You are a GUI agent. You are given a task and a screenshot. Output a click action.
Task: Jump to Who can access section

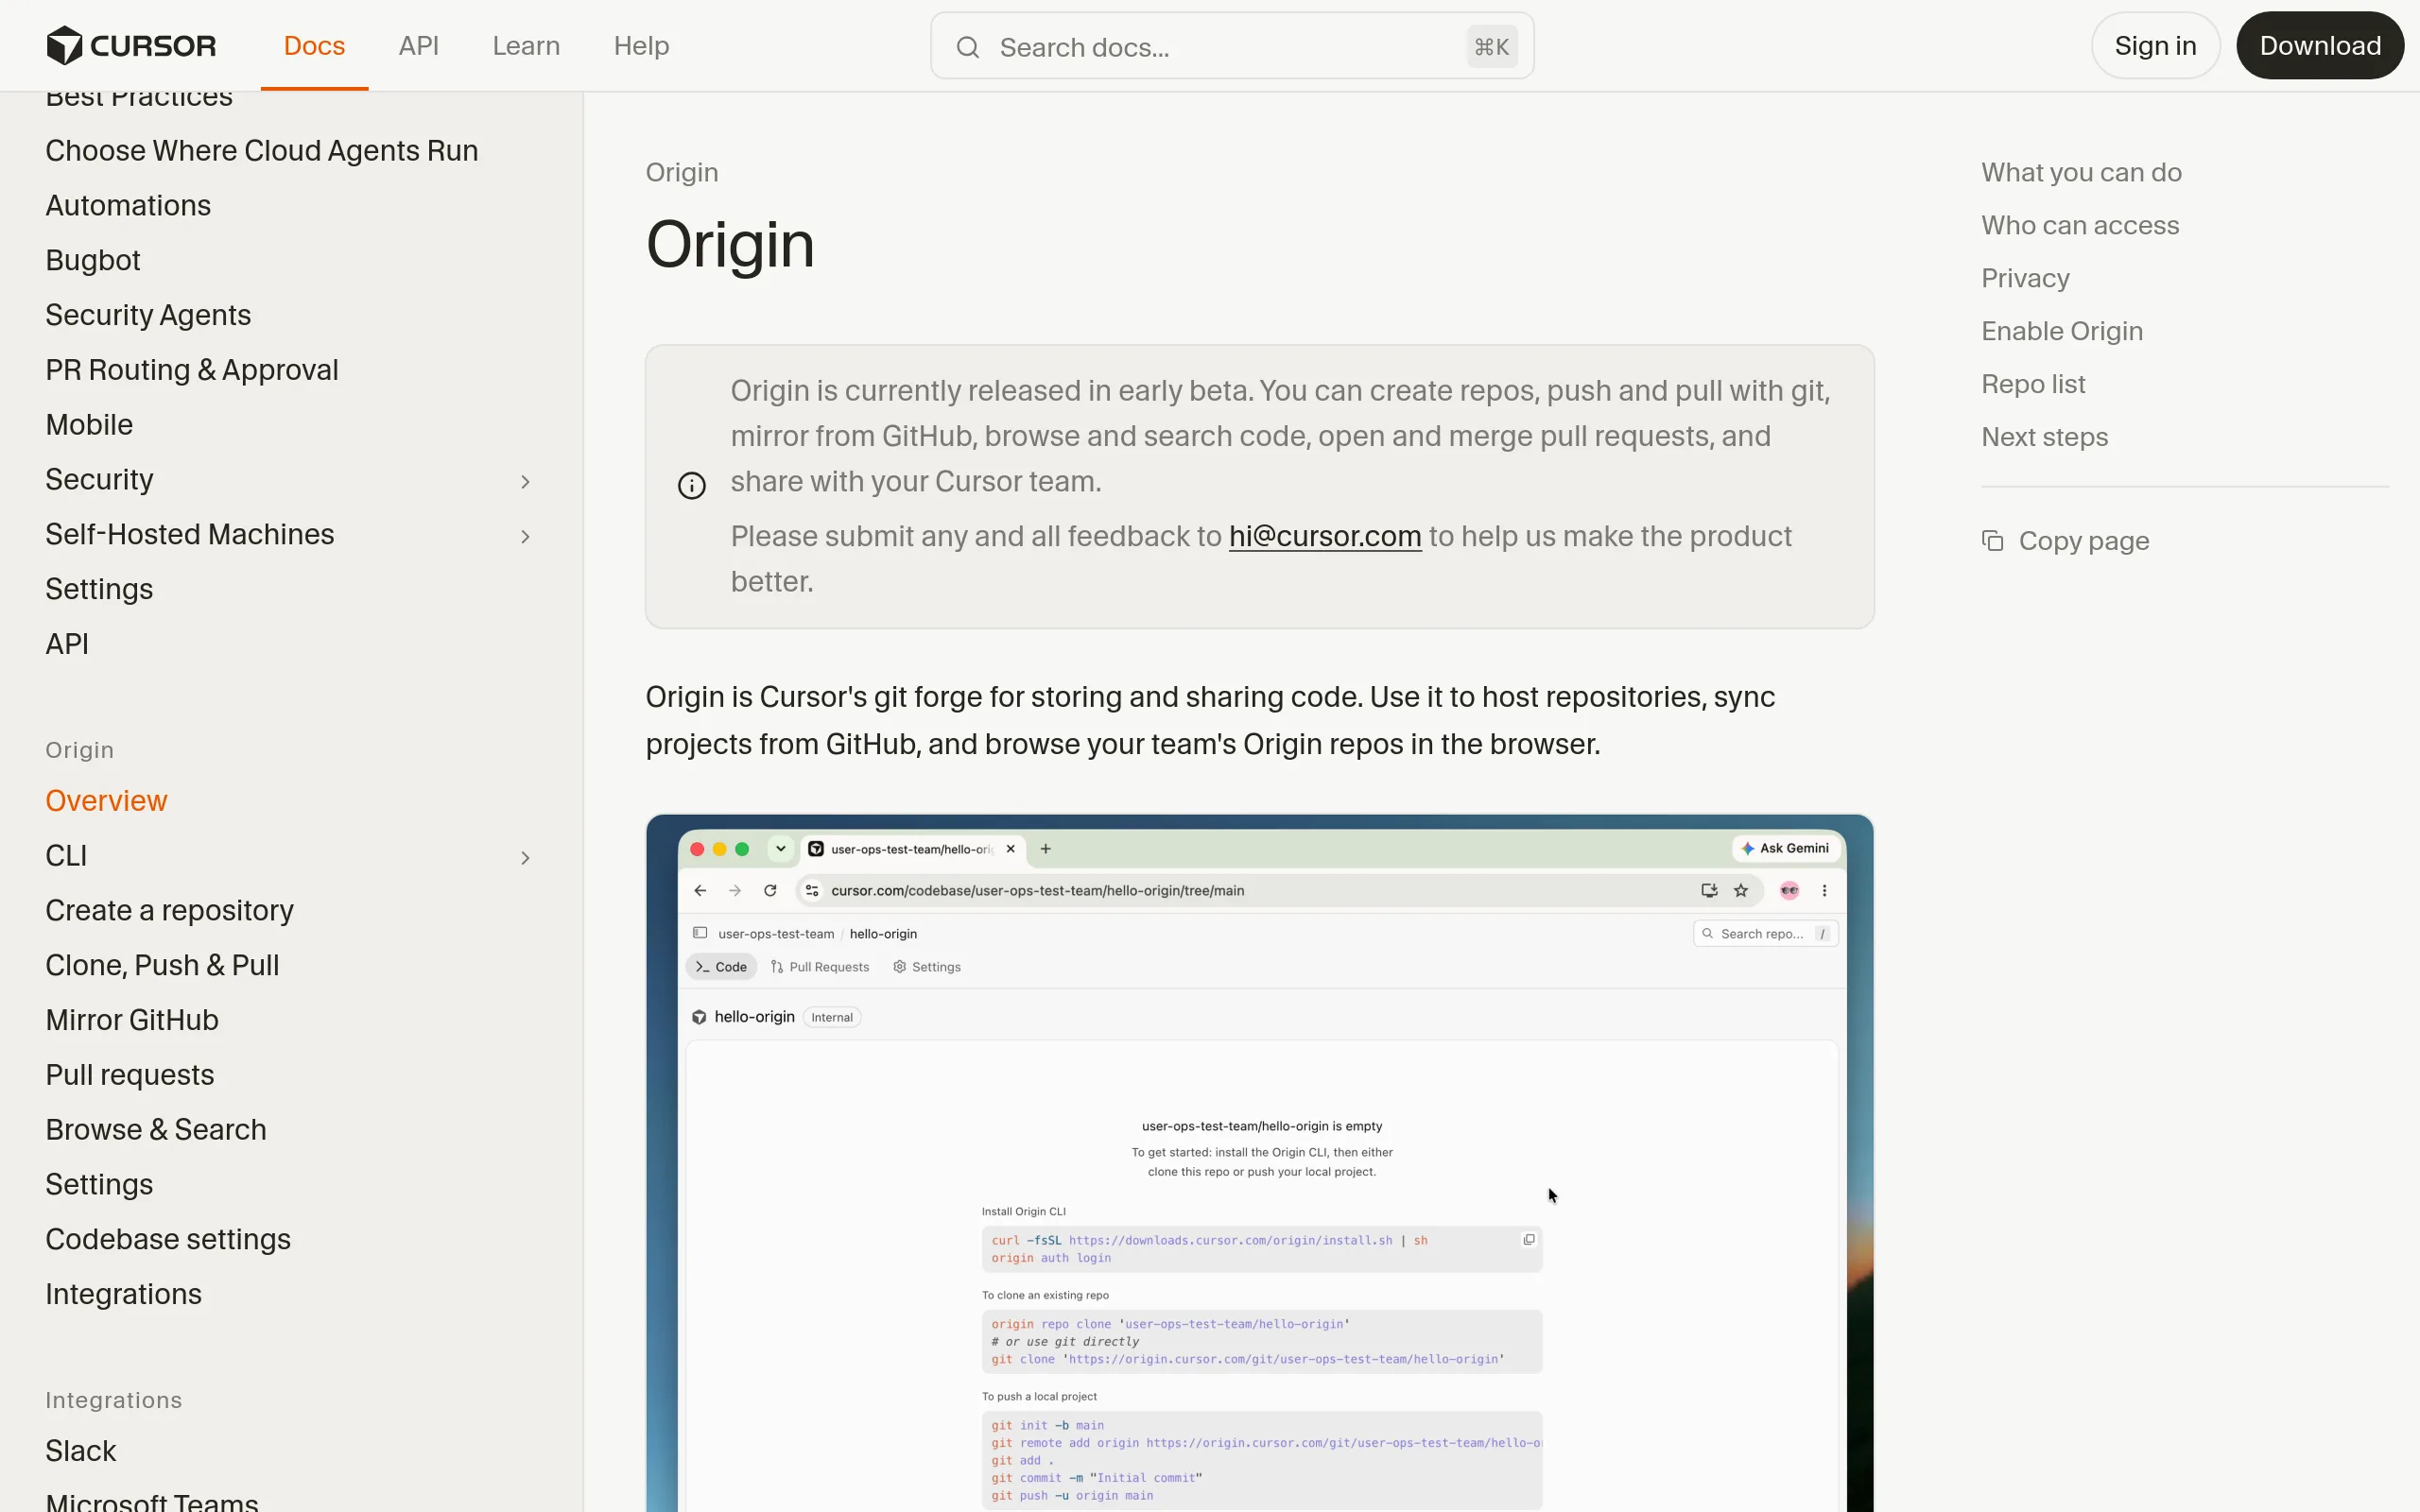pos(2080,225)
